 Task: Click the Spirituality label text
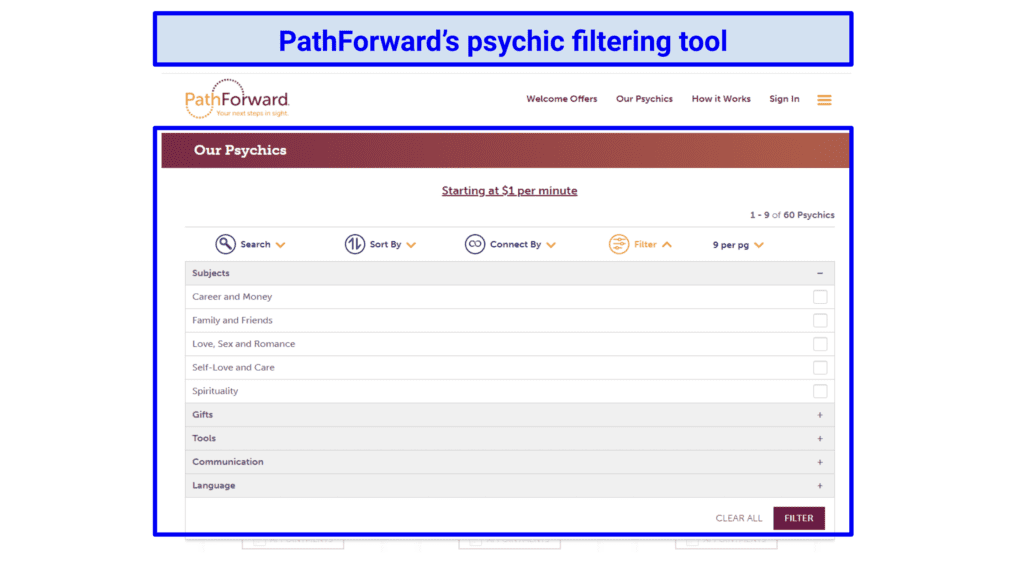click(215, 391)
